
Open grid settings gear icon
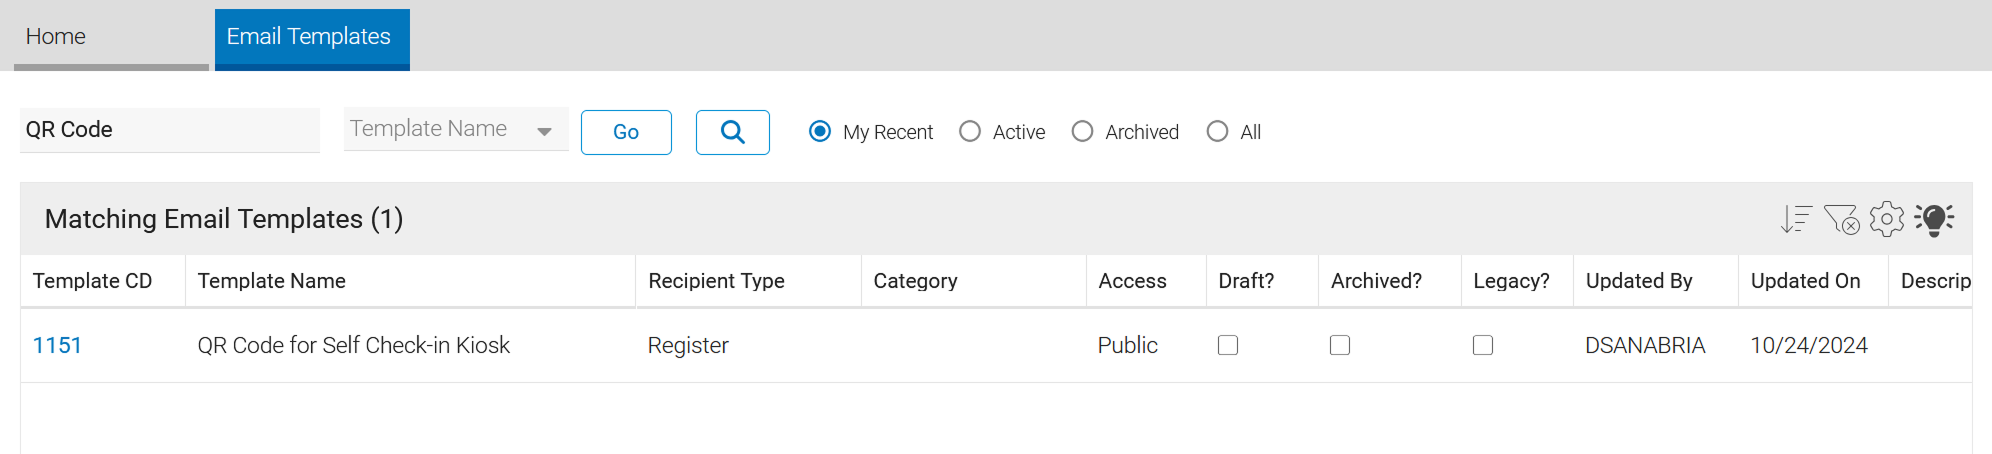[x=1887, y=219]
